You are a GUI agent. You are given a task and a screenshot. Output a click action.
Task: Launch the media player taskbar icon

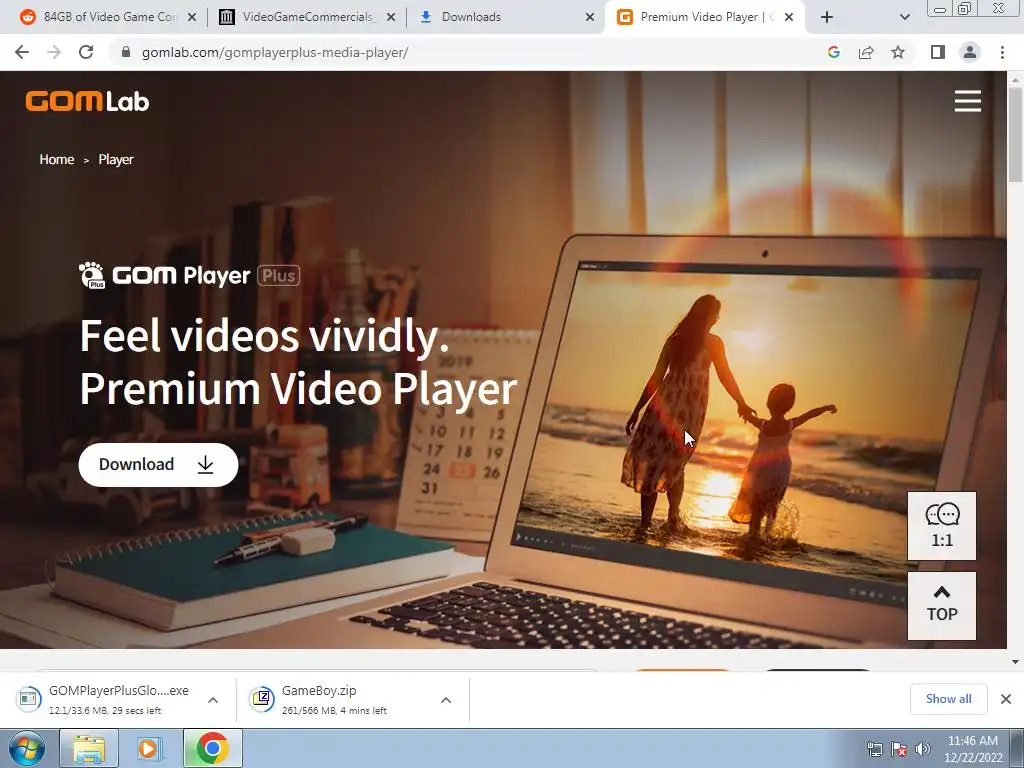[x=150, y=748]
